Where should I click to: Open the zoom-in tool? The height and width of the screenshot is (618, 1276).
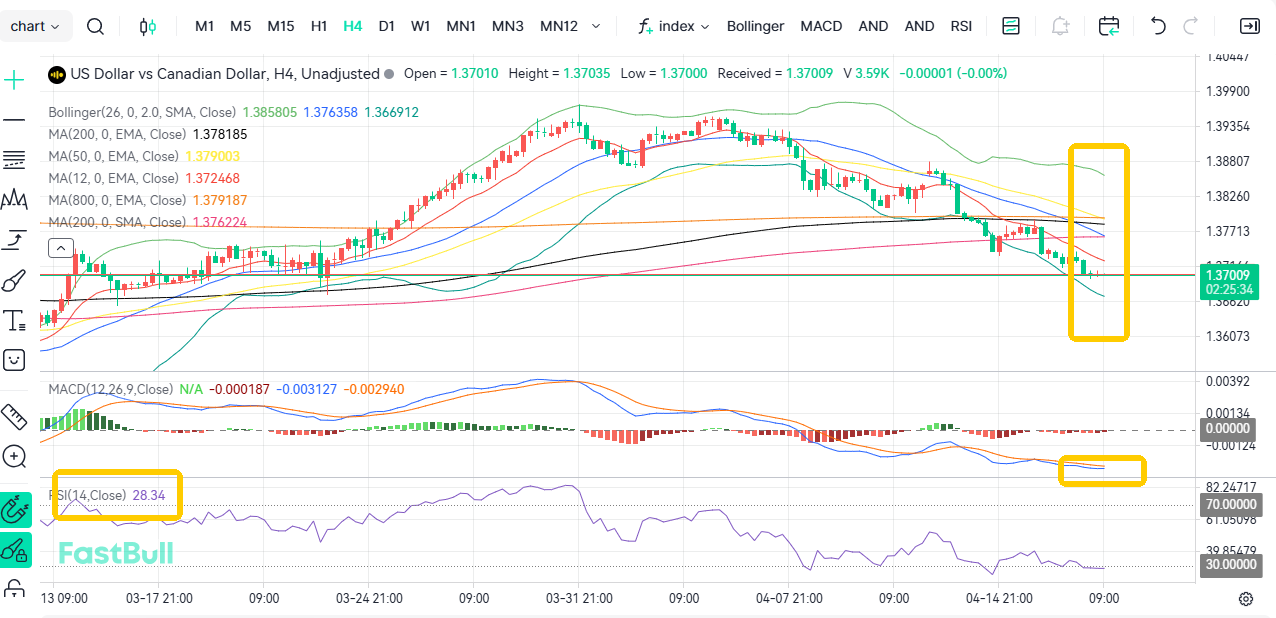pyautogui.click(x=14, y=457)
